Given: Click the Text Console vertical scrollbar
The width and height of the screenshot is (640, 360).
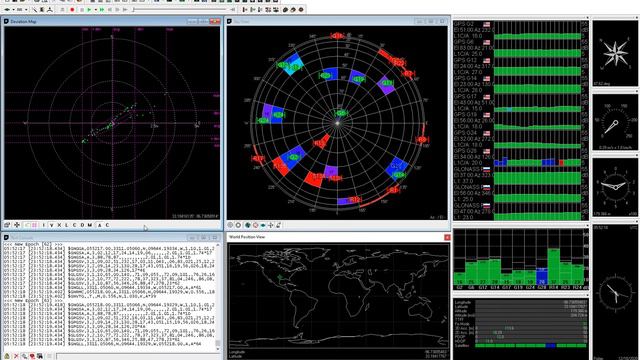Looking at the screenshot, I should tap(218, 296).
